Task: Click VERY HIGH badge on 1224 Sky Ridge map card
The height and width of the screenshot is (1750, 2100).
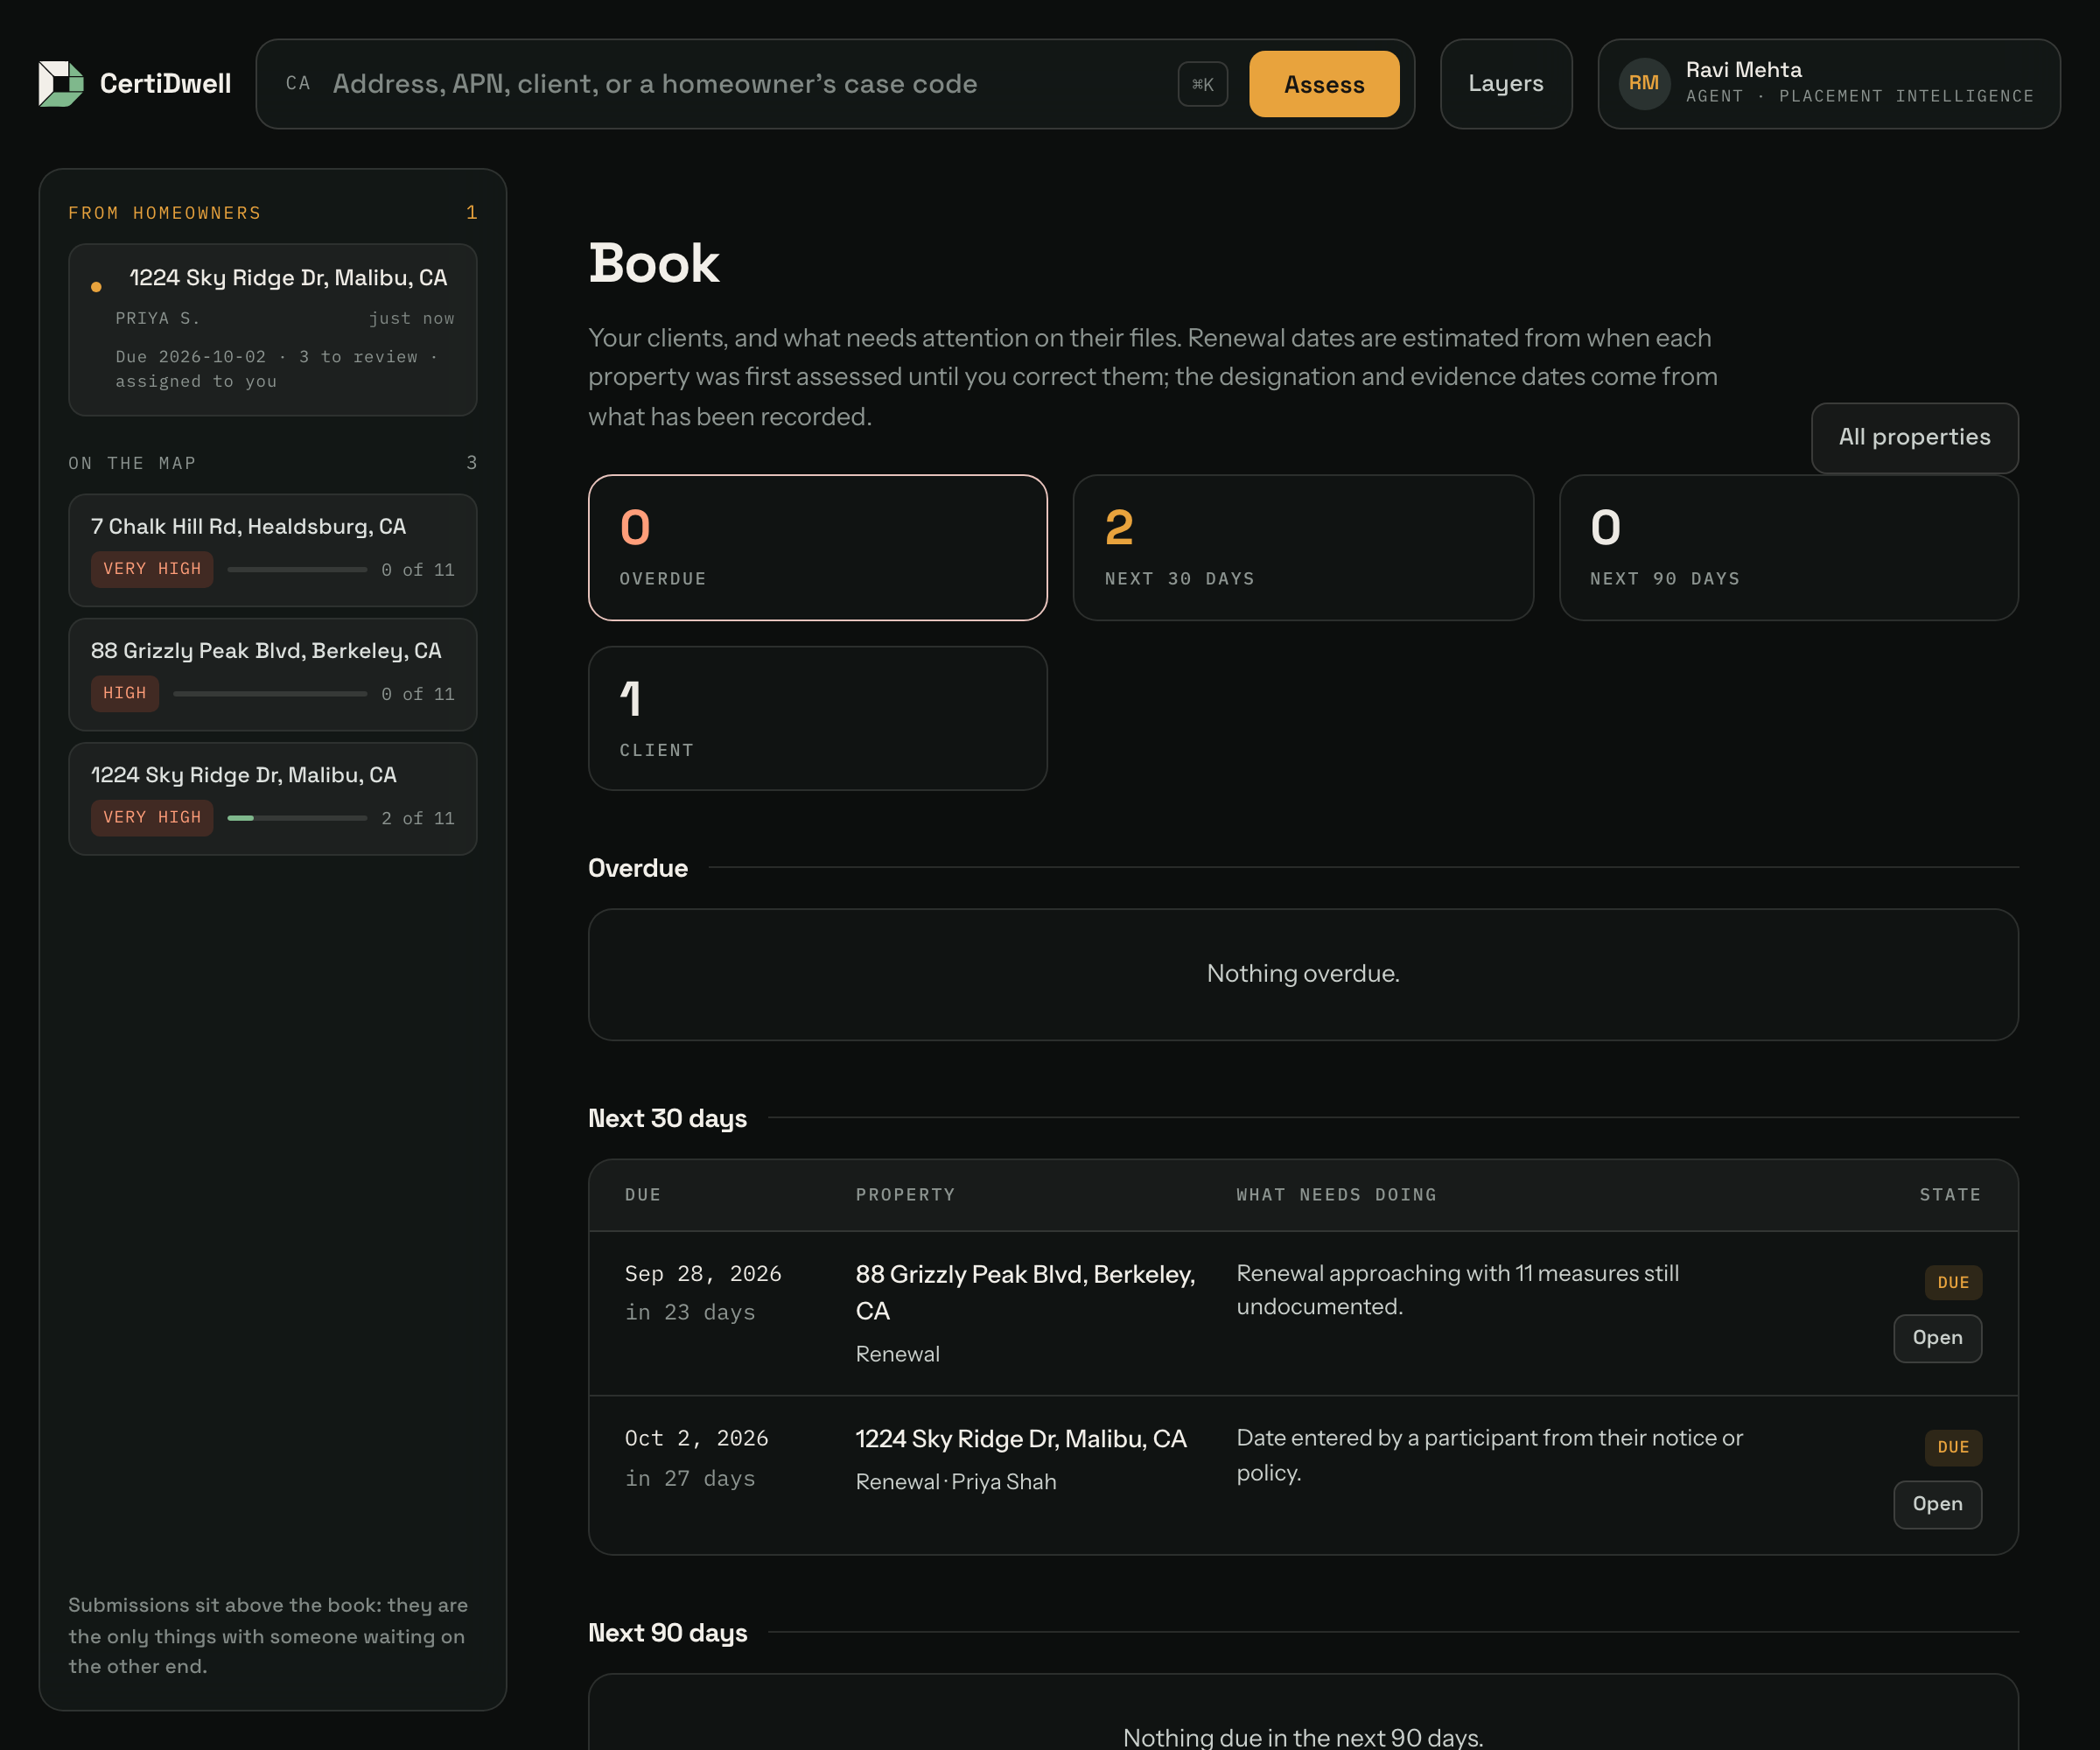Action: click(x=152, y=817)
